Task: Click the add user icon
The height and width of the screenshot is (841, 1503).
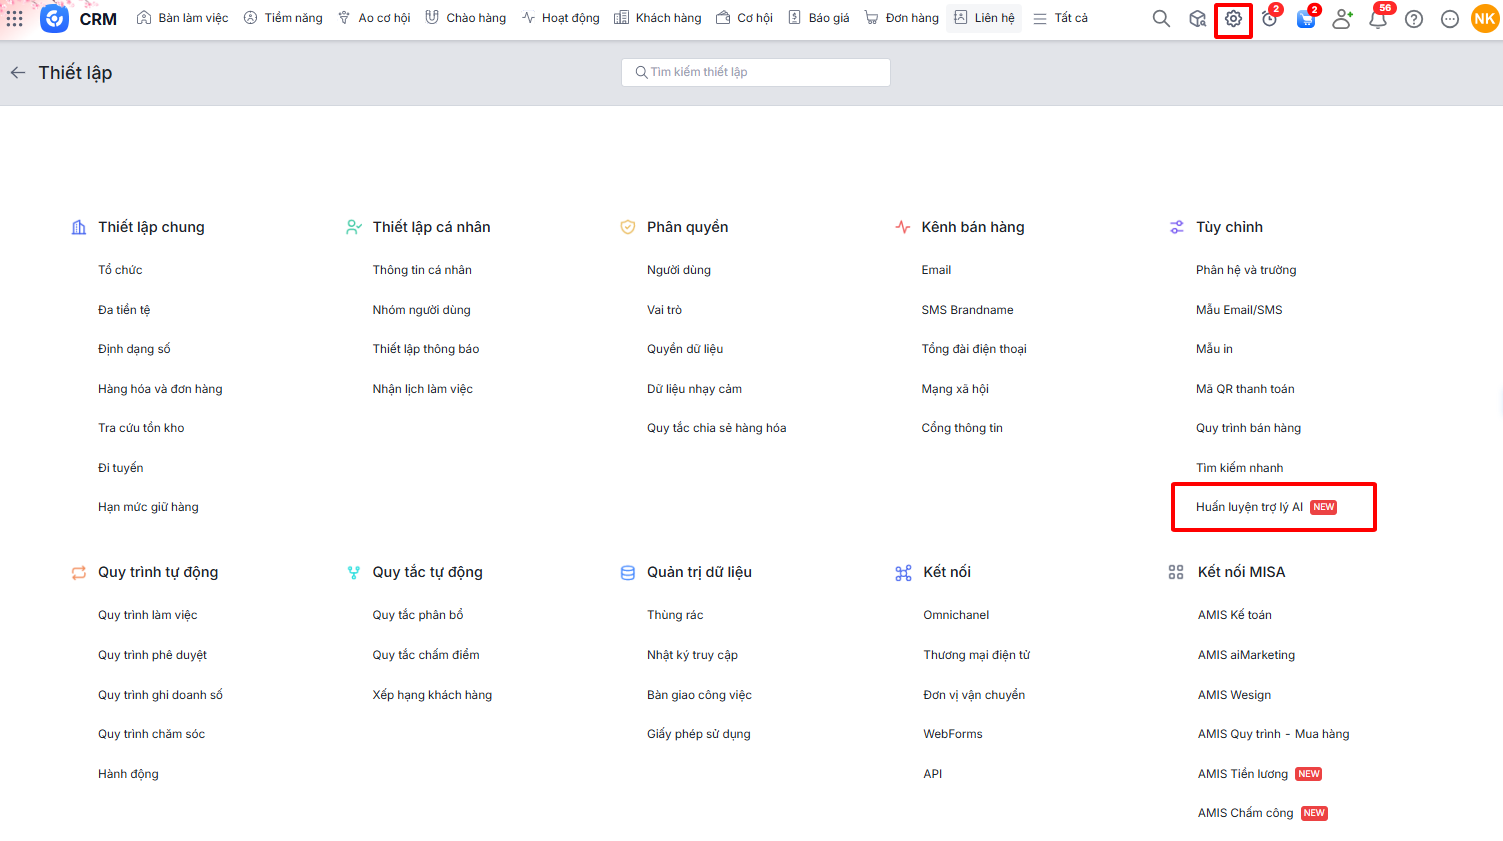Action: (1342, 19)
